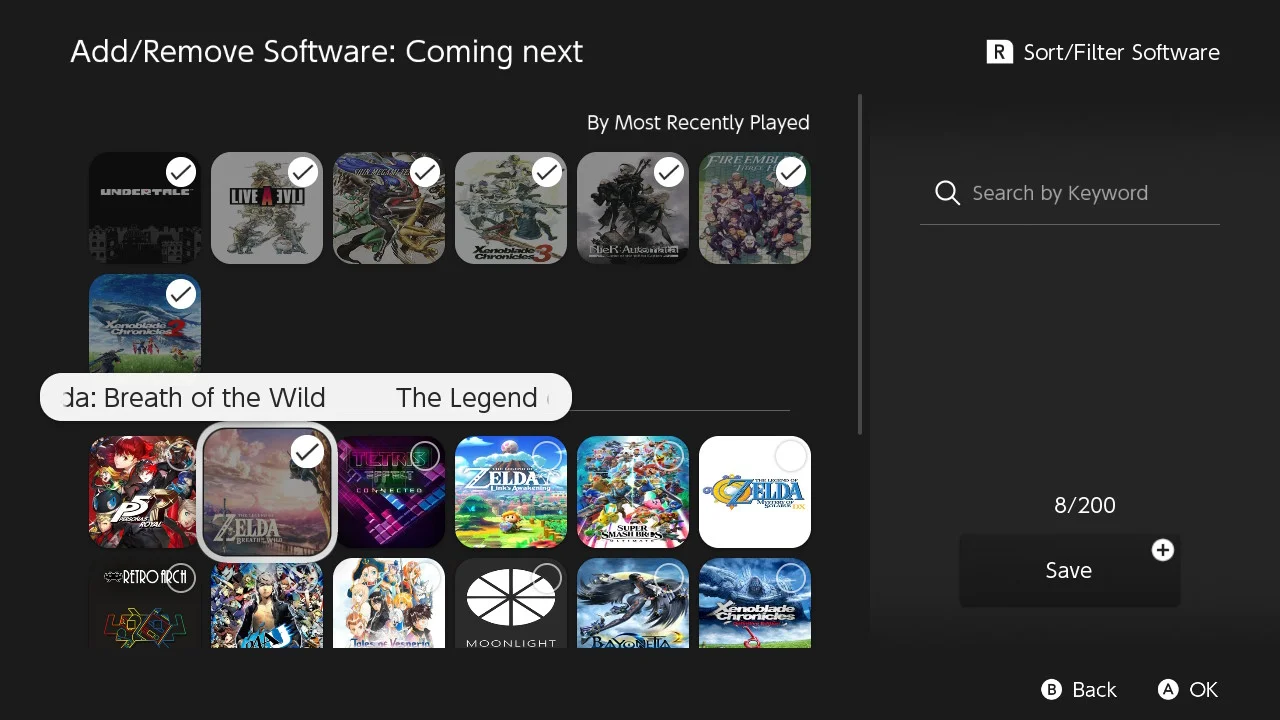Uncheck the Xenoblade Chronicles 2 checkmark
The image size is (1280, 720).
click(181, 294)
